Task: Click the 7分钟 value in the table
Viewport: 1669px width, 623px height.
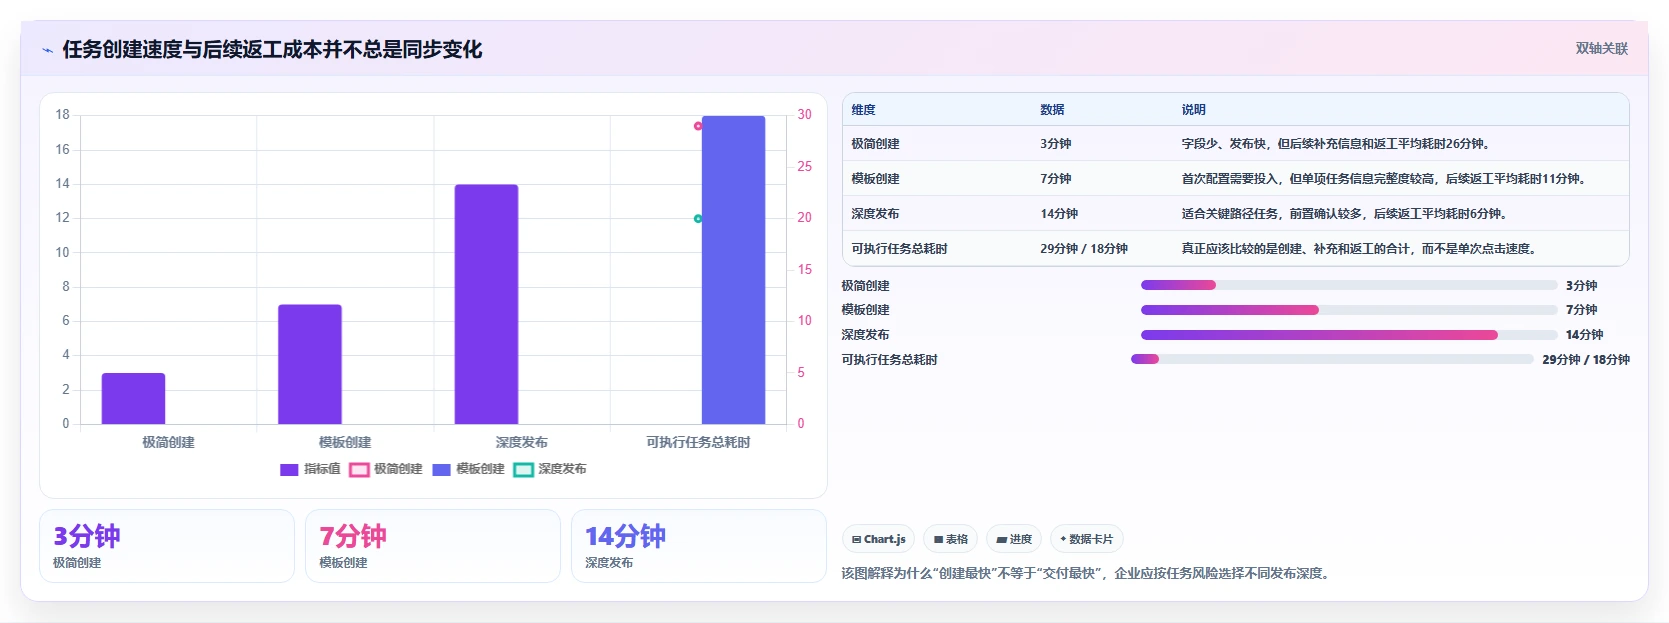Action: tap(1056, 179)
